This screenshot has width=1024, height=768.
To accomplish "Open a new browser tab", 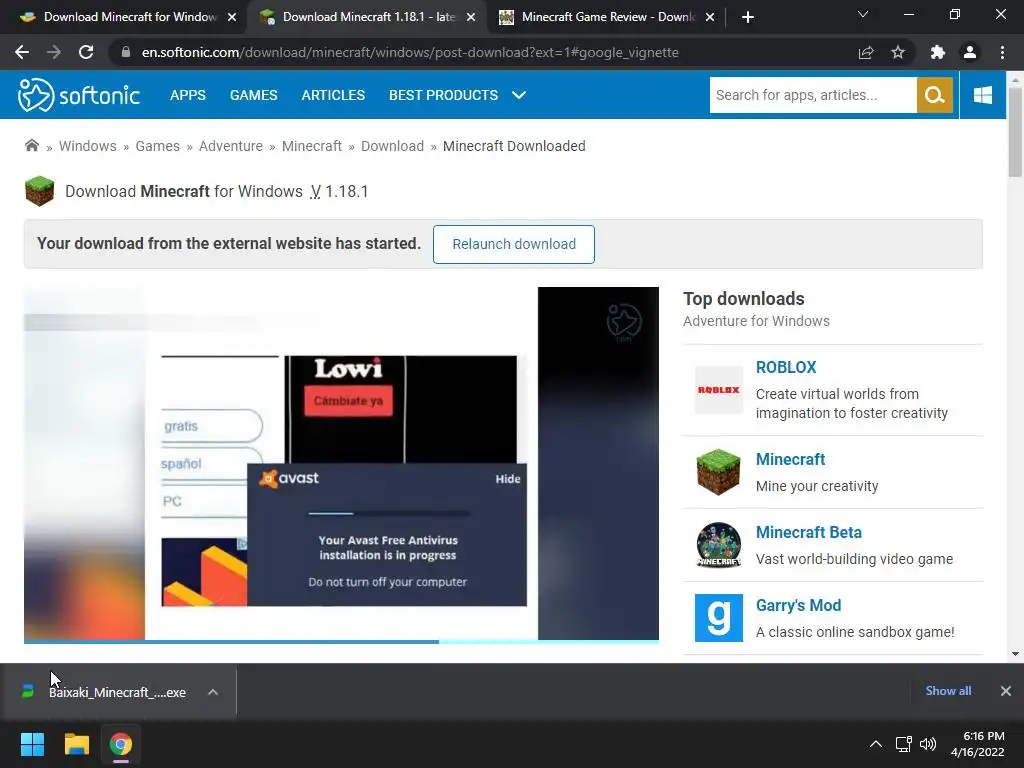I will click(x=748, y=17).
